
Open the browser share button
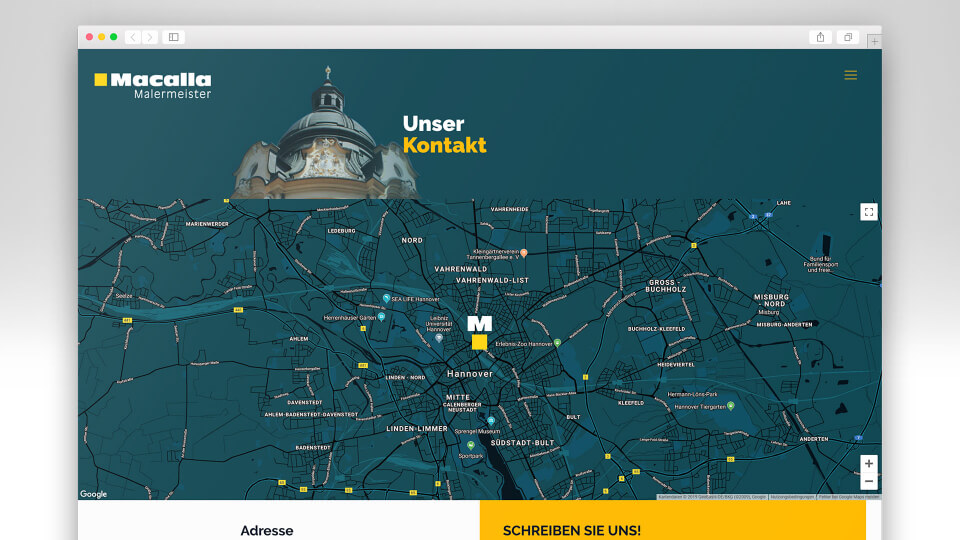pyautogui.click(x=820, y=37)
